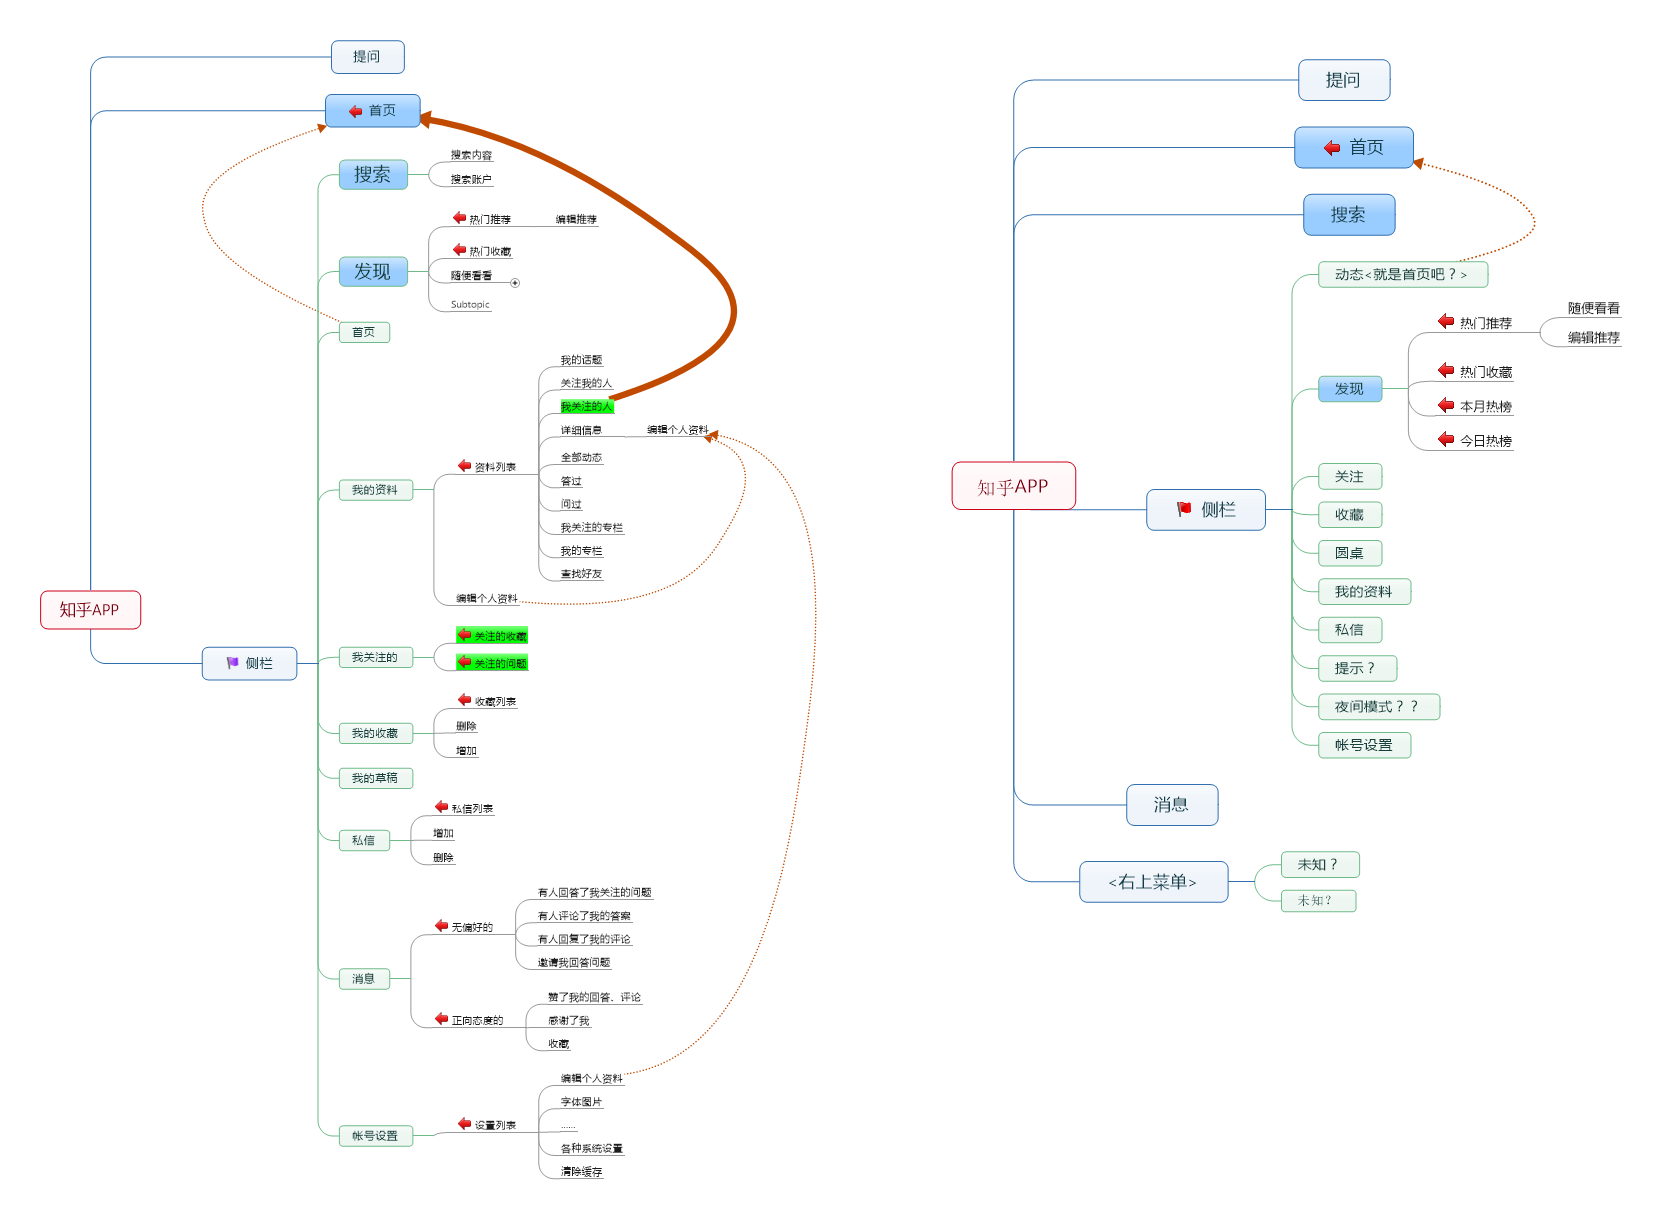Select the 设置列表 topic text
Image resolution: width=1669 pixels, height=1218 pixels.
pyautogui.click(x=495, y=1126)
